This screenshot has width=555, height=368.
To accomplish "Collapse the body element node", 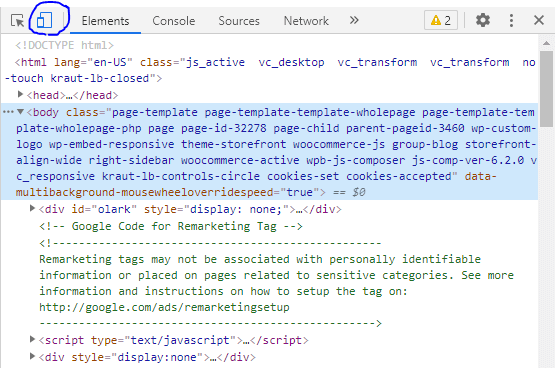I will (21, 112).
